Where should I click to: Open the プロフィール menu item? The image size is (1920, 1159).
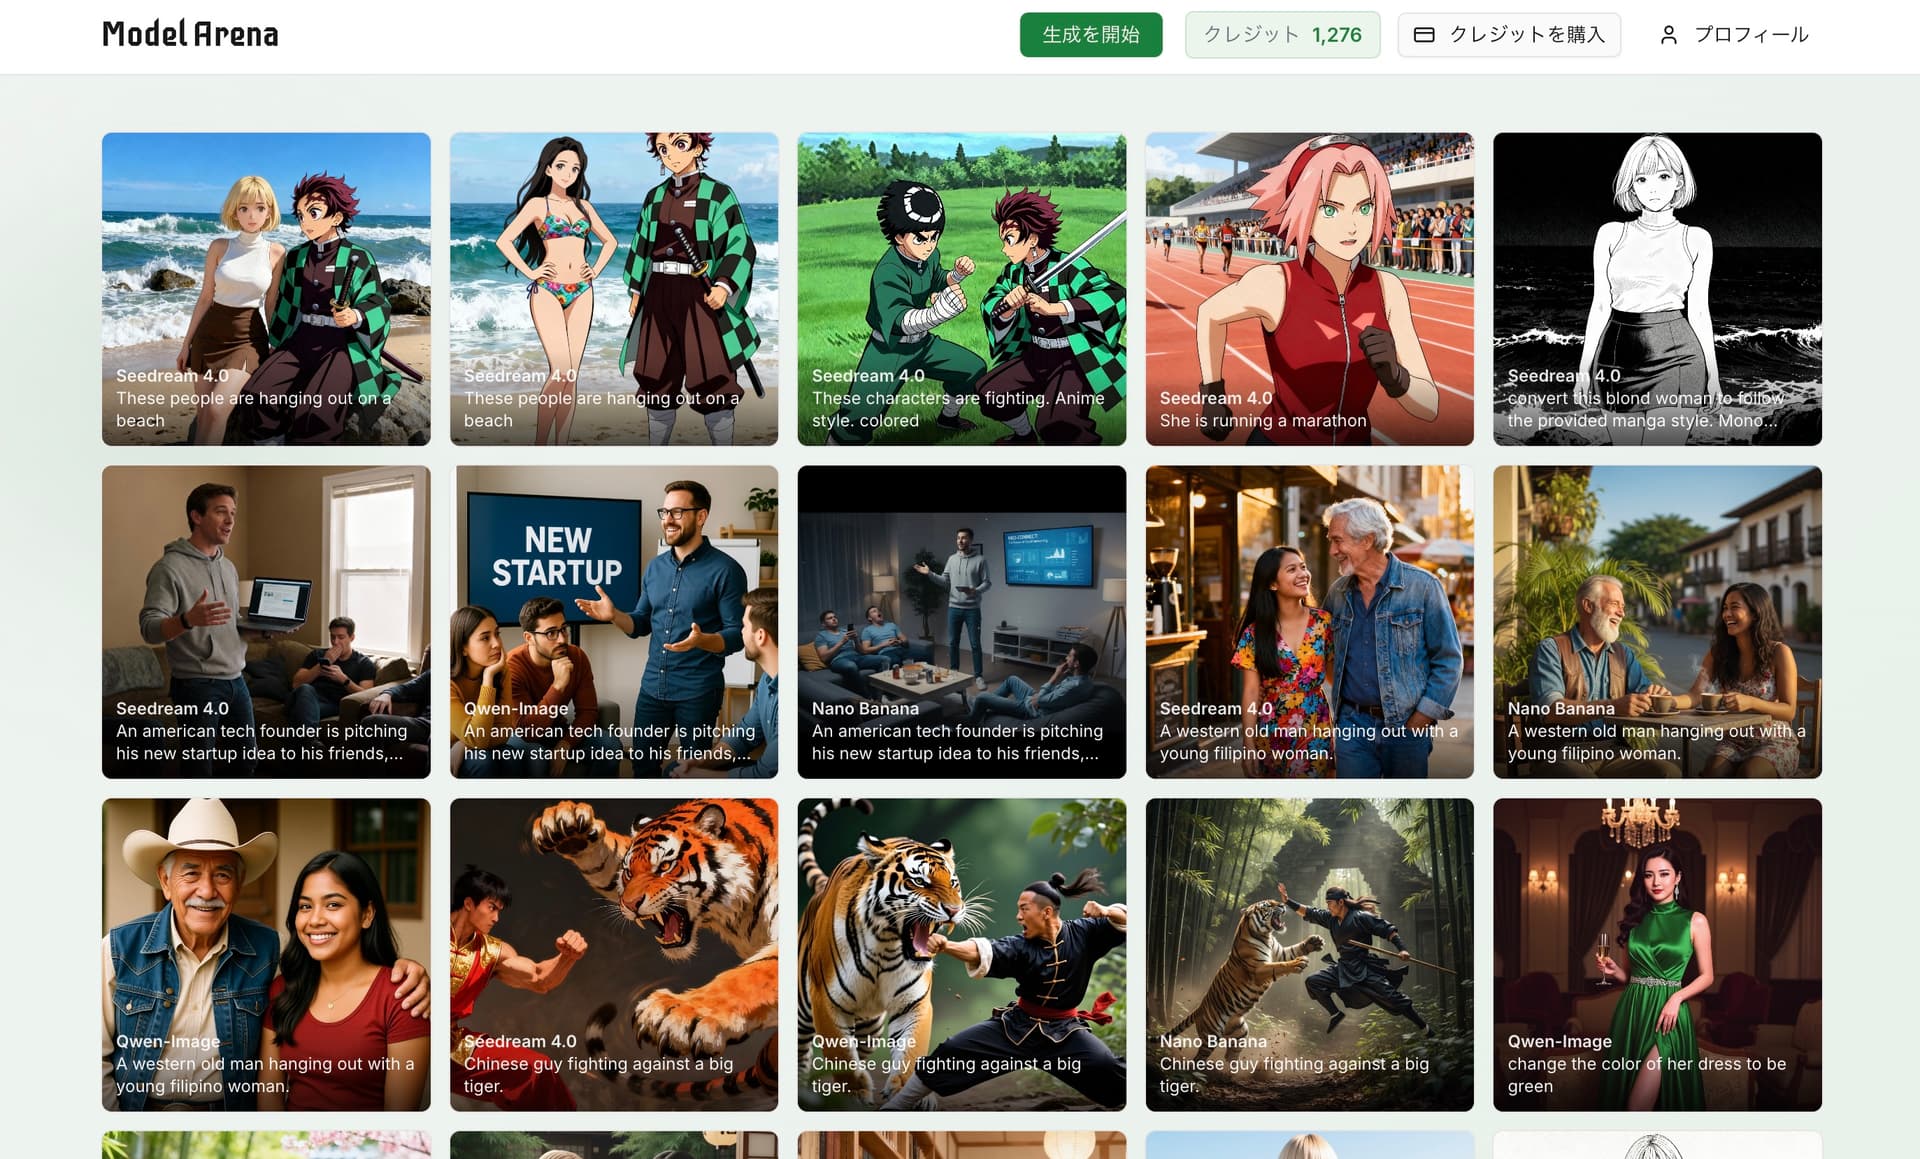click(x=1750, y=35)
